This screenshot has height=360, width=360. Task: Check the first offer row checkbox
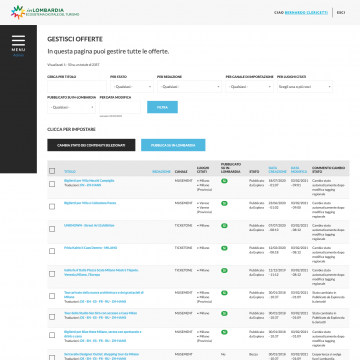[52, 184]
